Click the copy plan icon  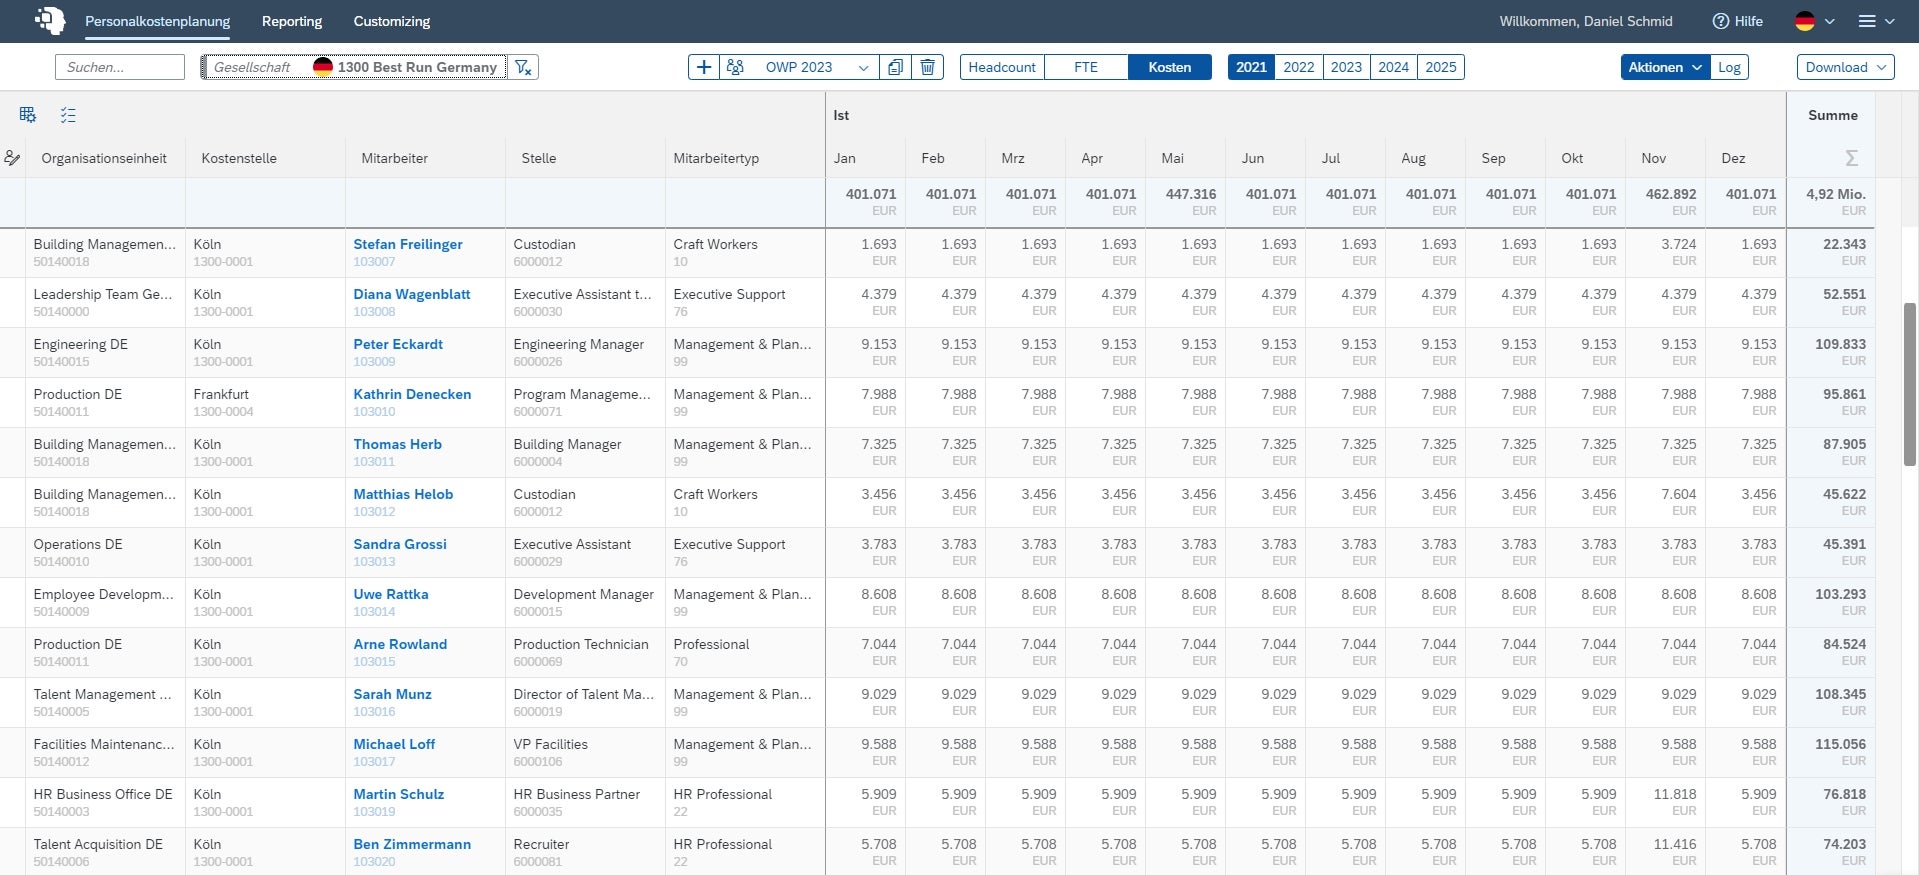pos(895,67)
